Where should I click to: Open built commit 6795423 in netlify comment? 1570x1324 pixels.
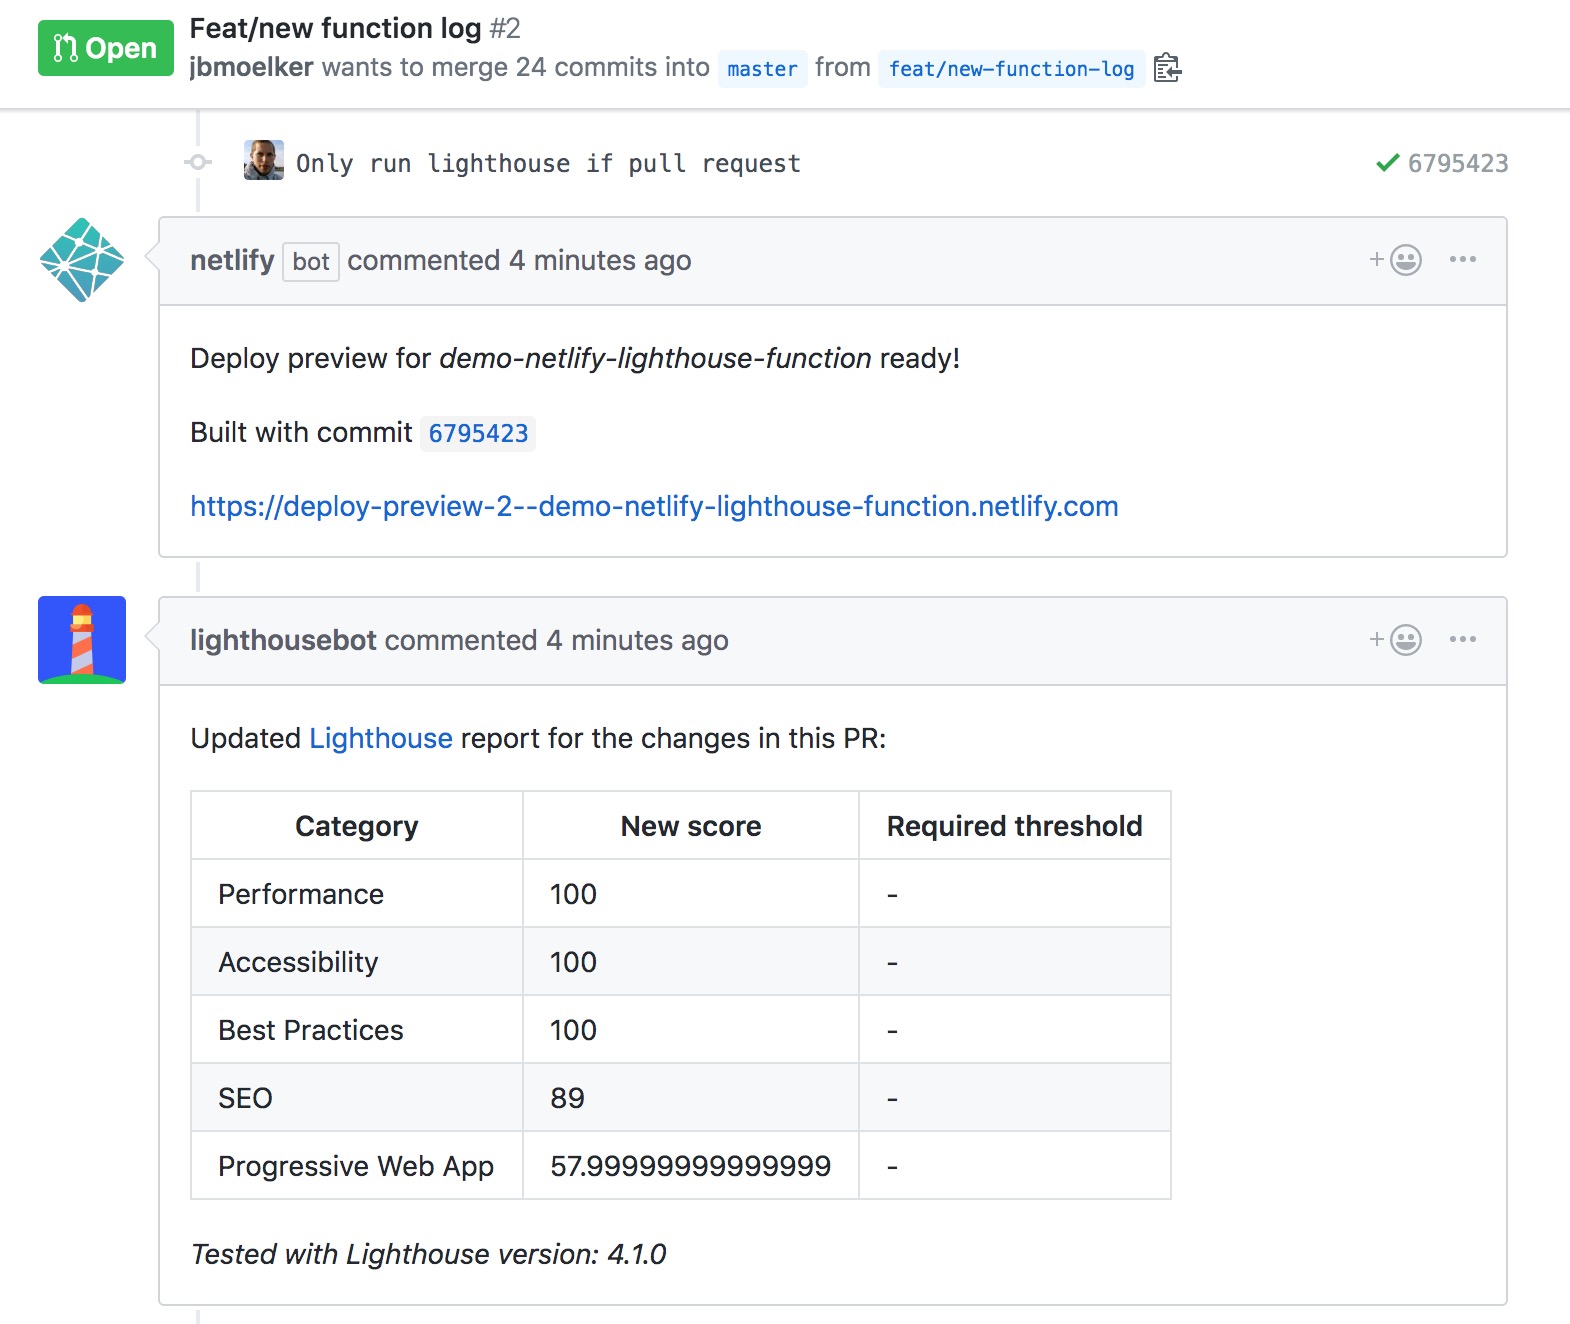pos(478,433)
